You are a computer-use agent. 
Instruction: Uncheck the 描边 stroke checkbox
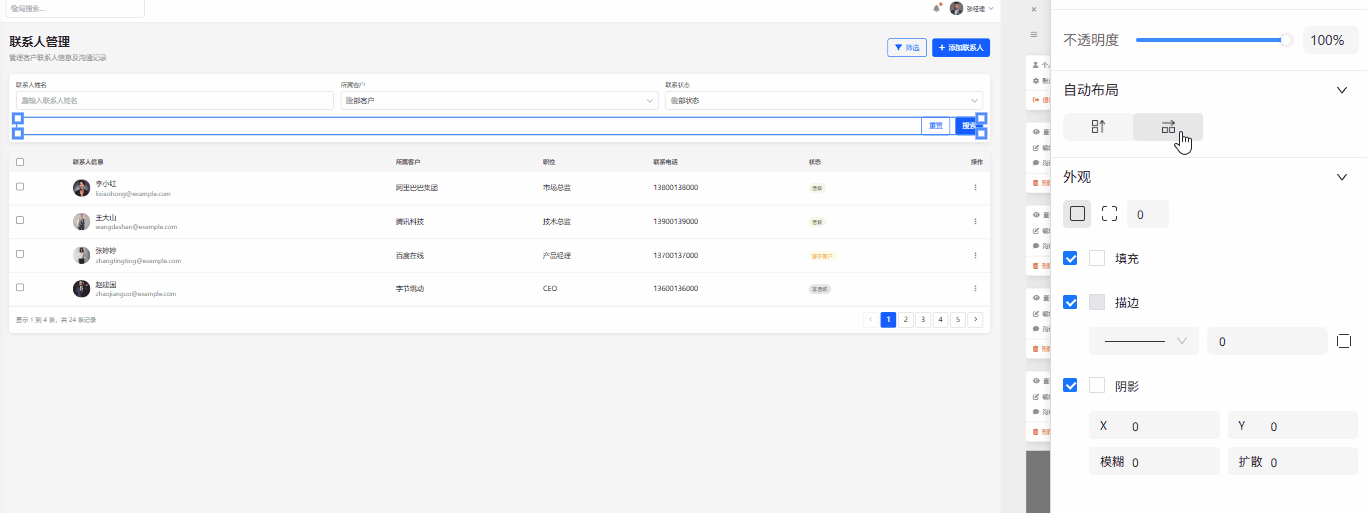pos(1070,302)
